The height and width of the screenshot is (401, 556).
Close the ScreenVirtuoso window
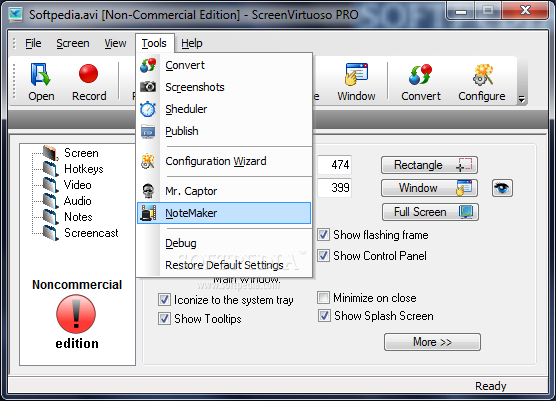click(x=525, y=11)
